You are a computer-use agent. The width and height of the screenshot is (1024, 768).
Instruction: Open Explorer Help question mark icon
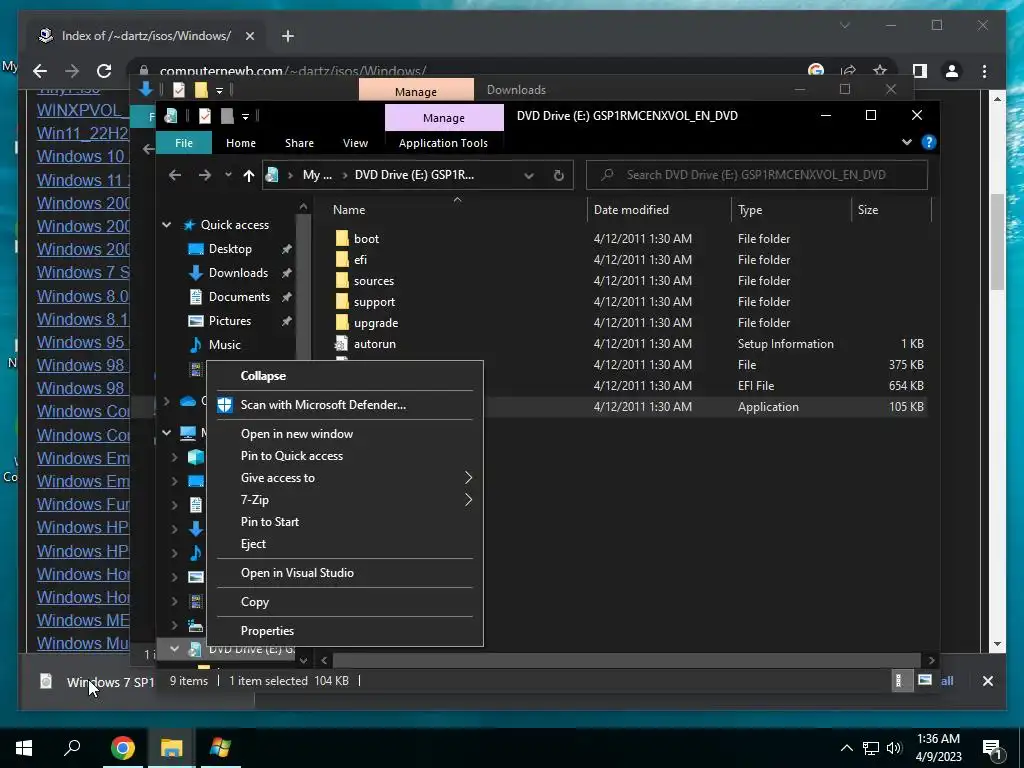[929, 142]
